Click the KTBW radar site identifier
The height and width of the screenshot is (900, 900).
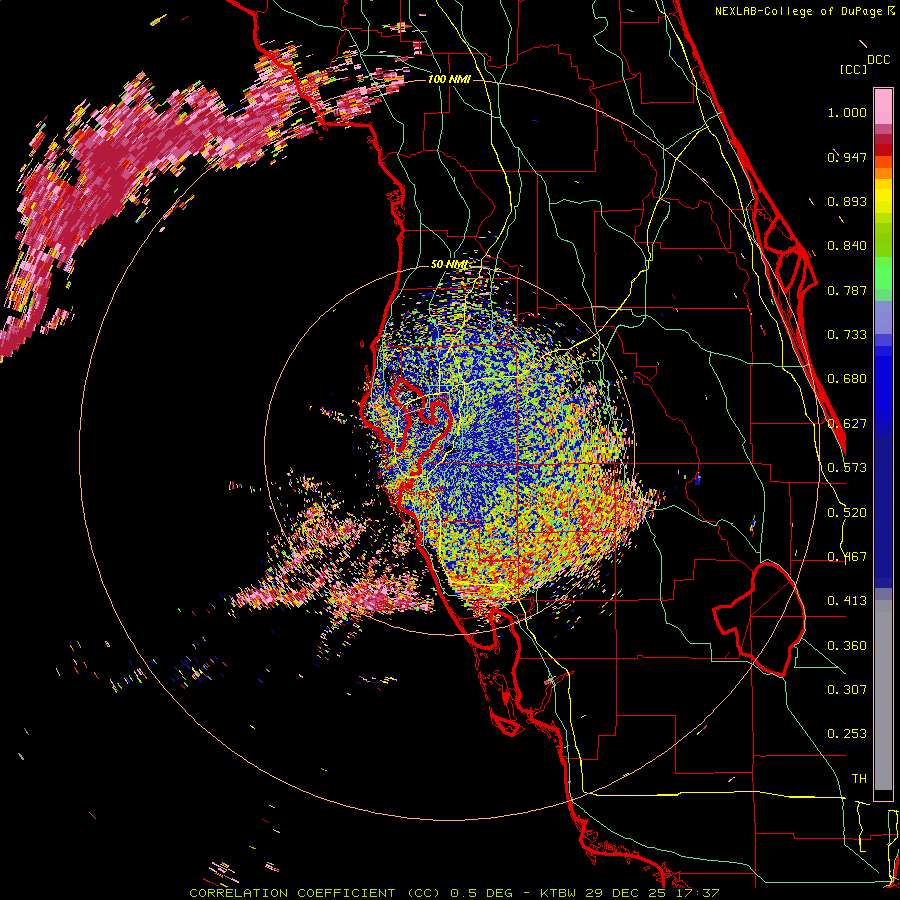(x=558, y=893)
